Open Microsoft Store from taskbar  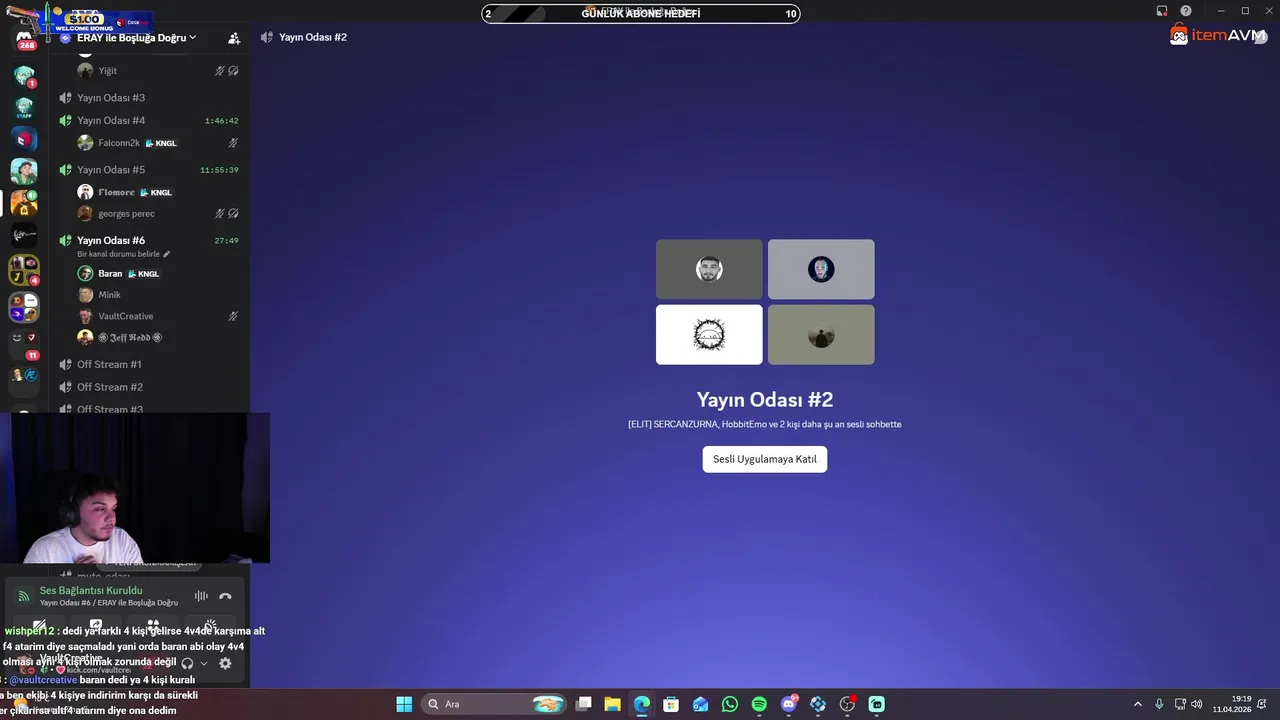(671, 704)
